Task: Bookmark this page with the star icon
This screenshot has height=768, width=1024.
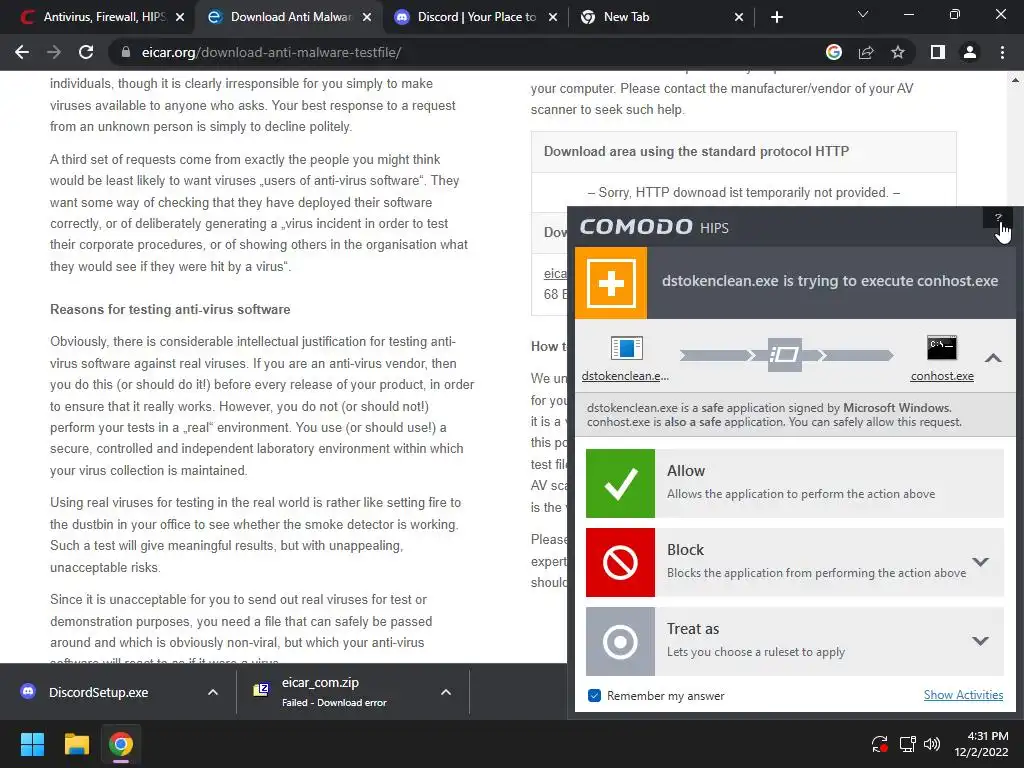Action: click(x=898, y=52)
